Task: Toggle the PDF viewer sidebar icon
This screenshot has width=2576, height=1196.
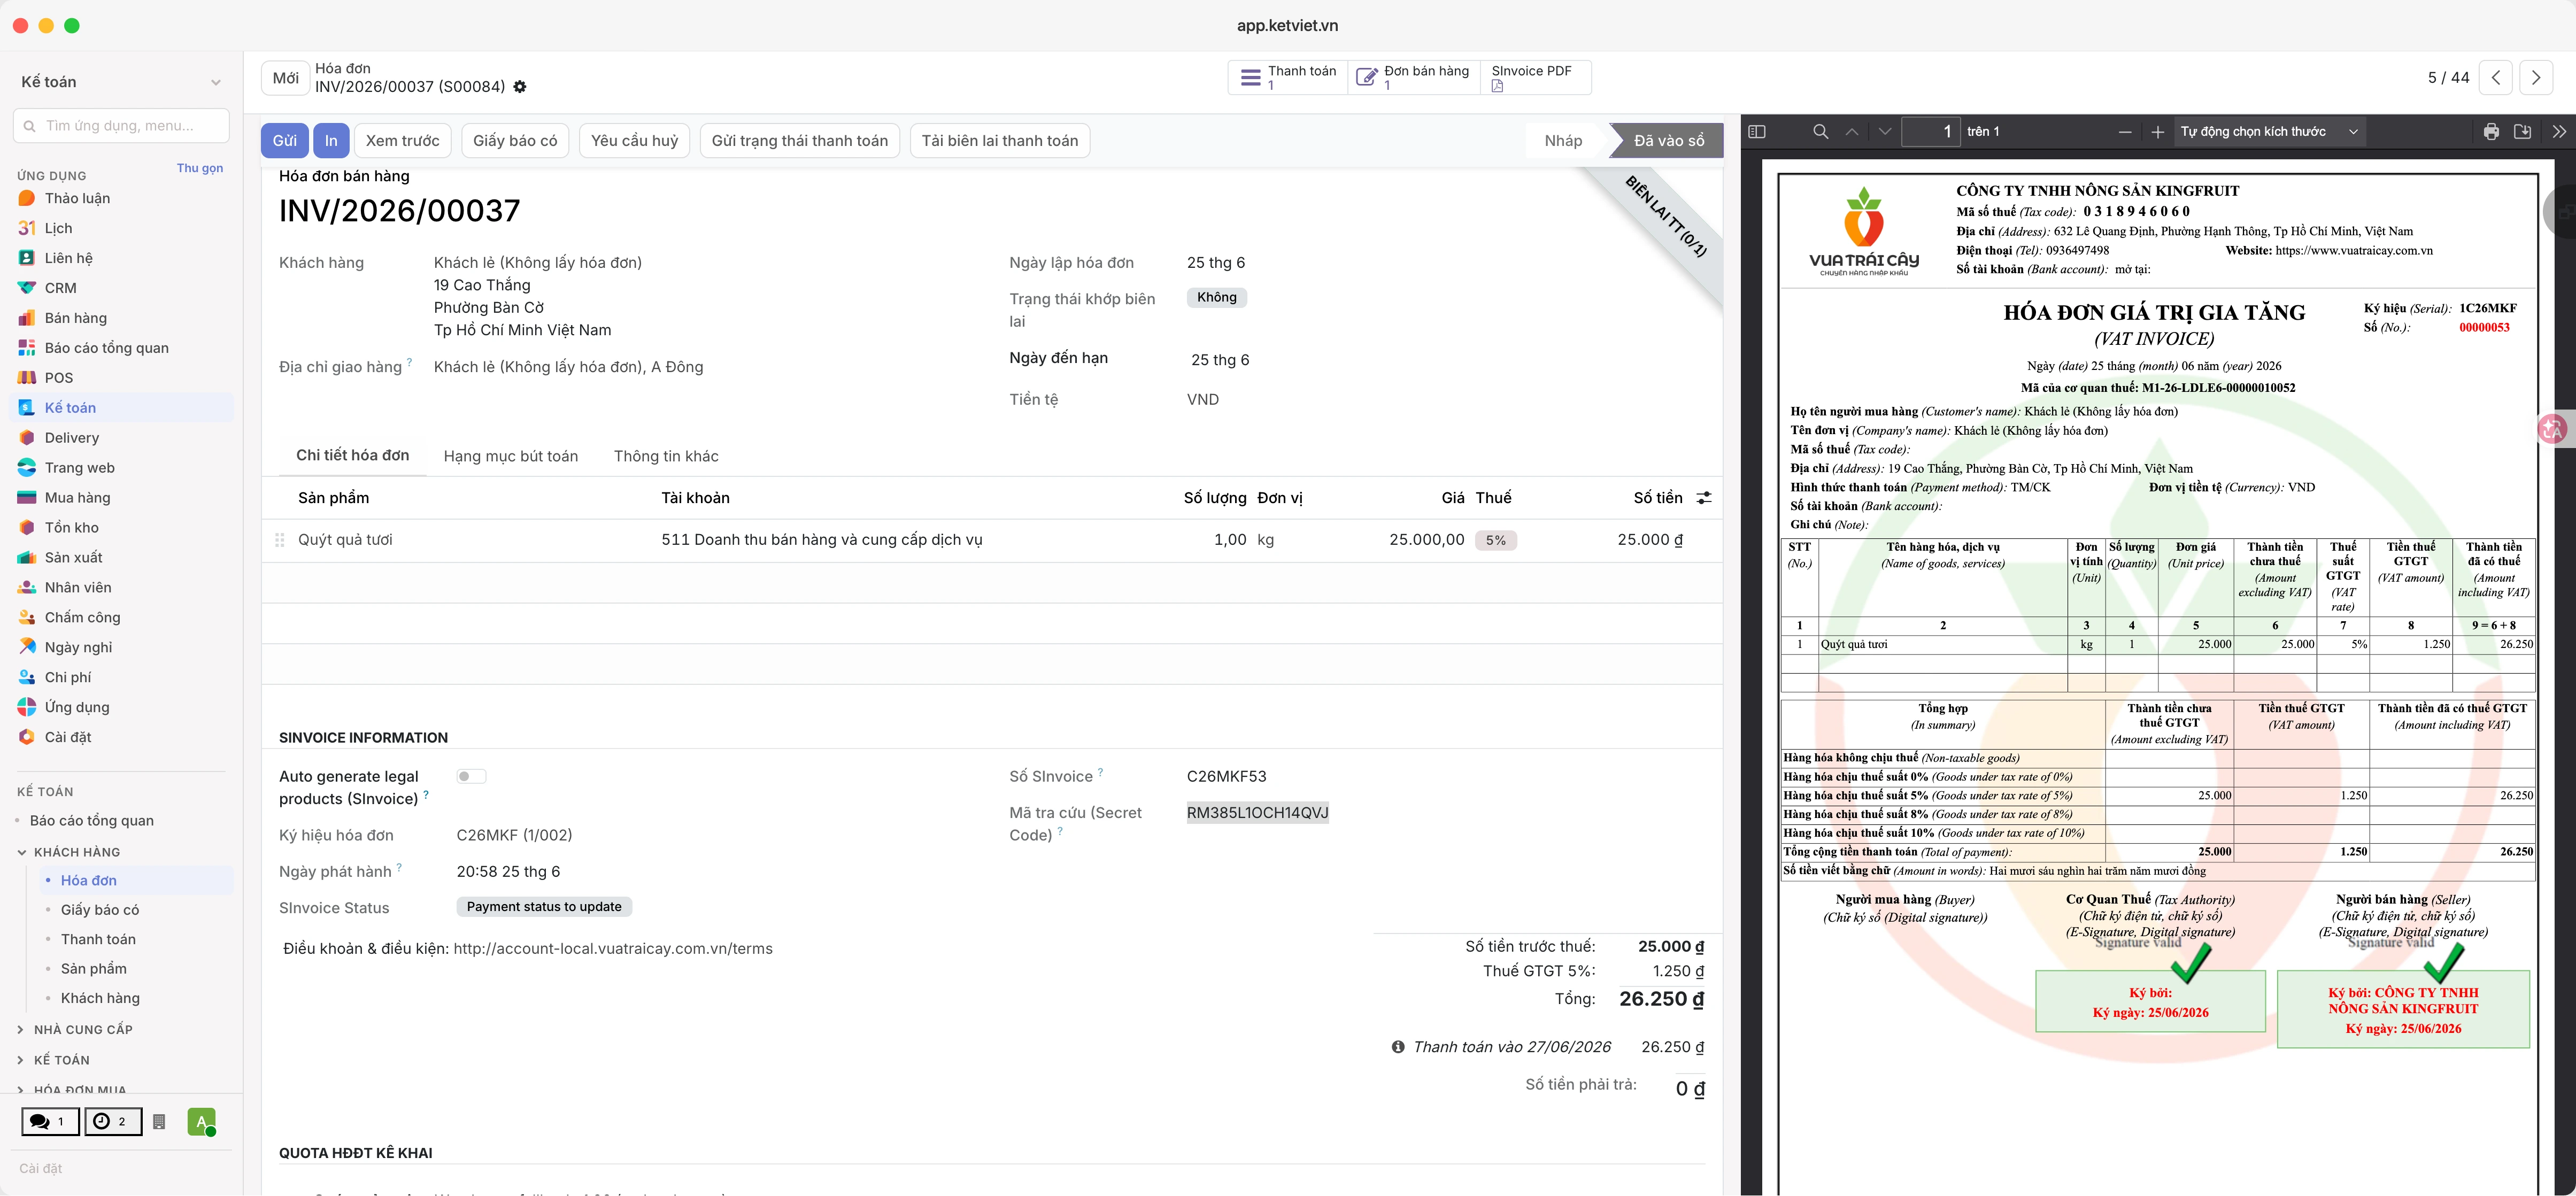Action: pyautogui.click(x=1757, y=131)
